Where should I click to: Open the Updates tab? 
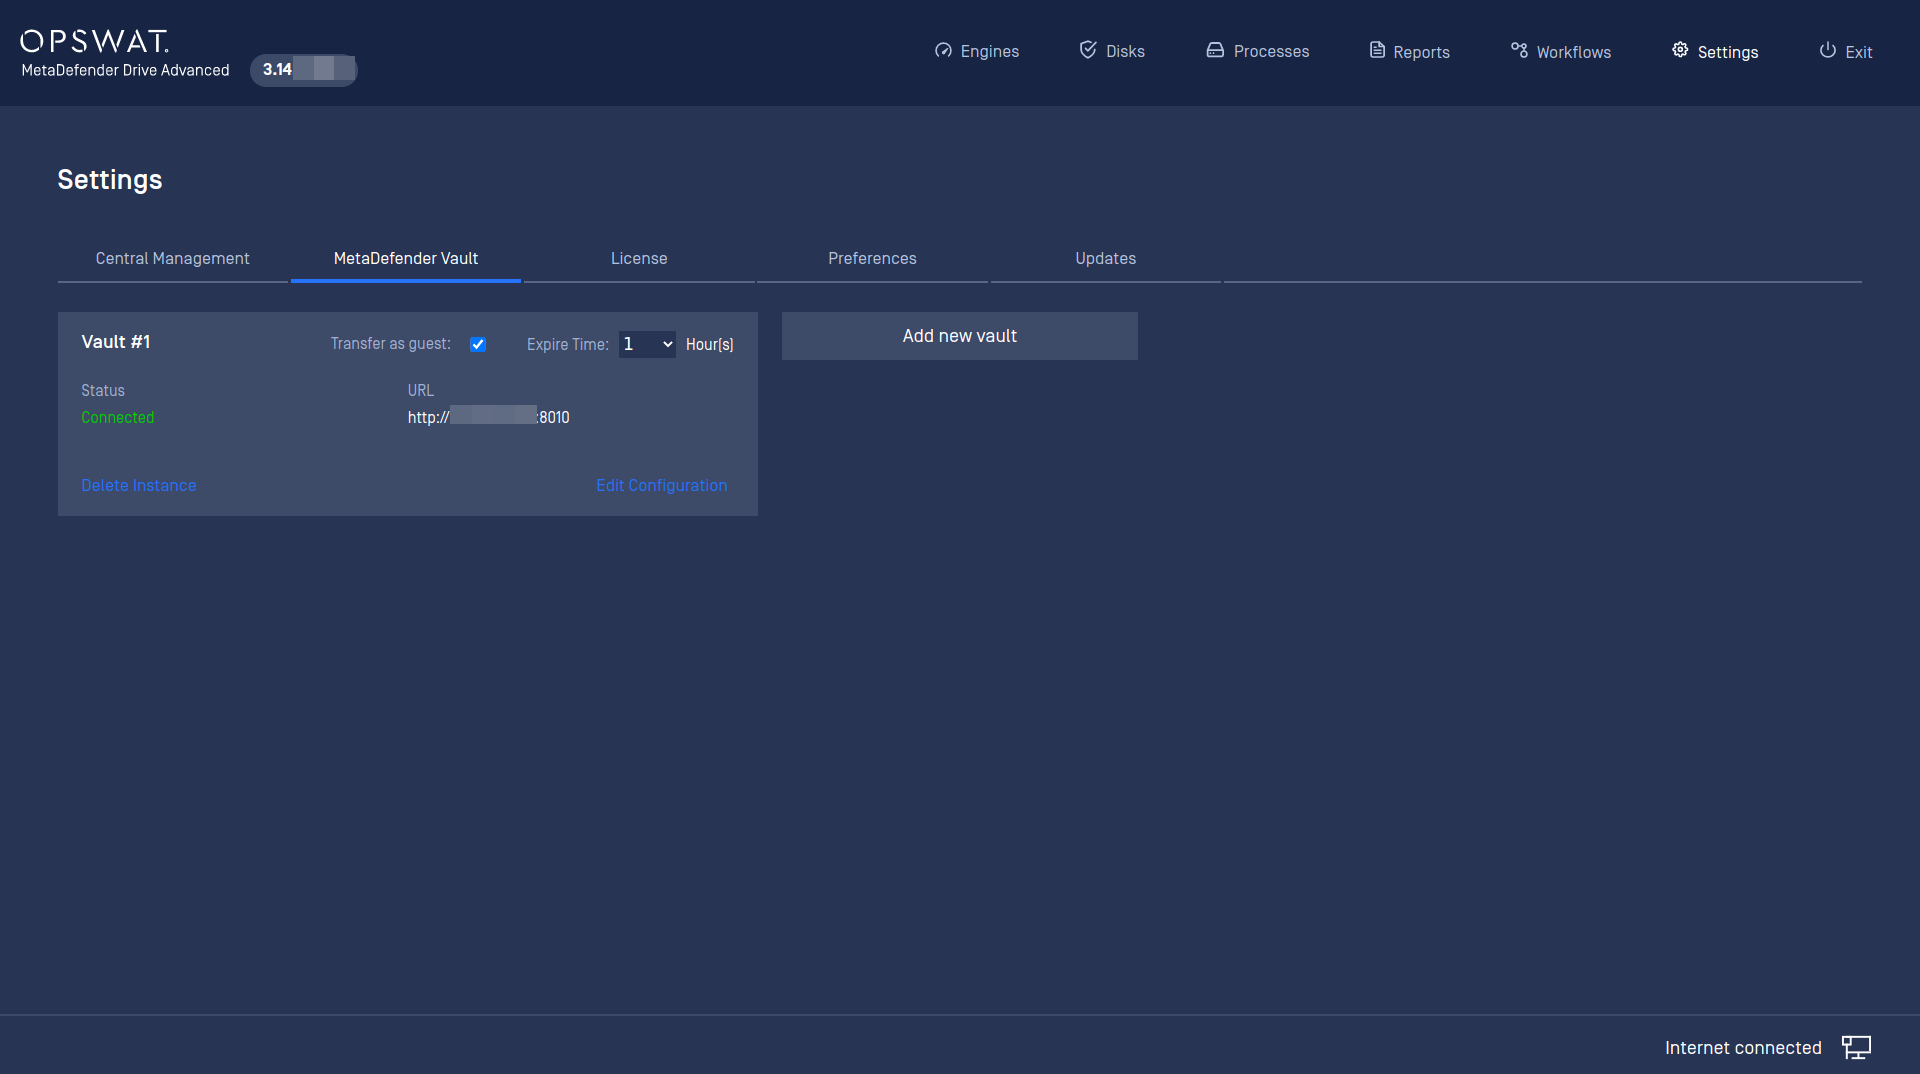pos(1105,259)
